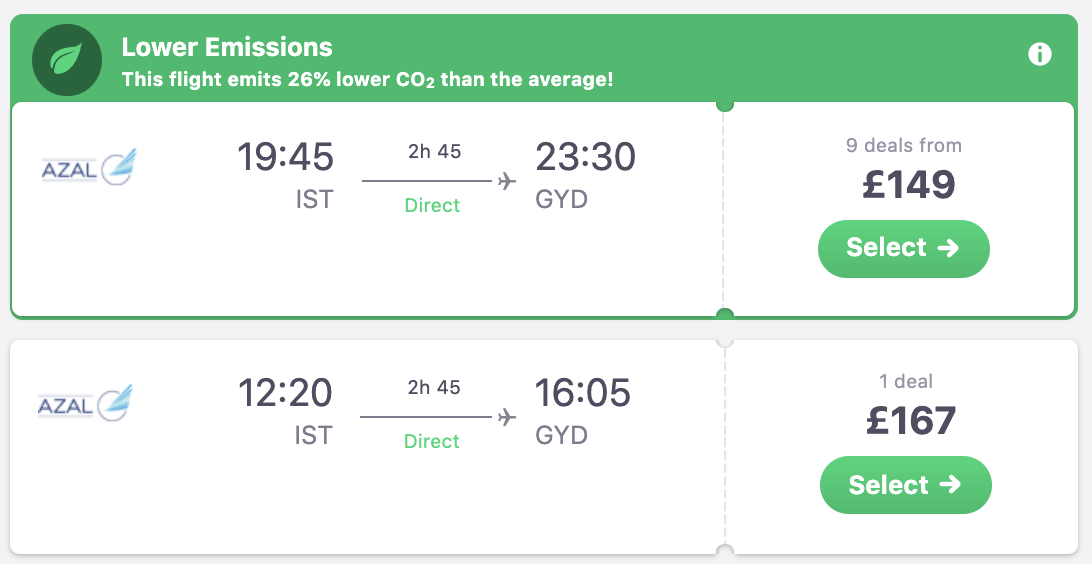Select the £167 flight deal
The image size is (1092, 564).
coord(905,485)
